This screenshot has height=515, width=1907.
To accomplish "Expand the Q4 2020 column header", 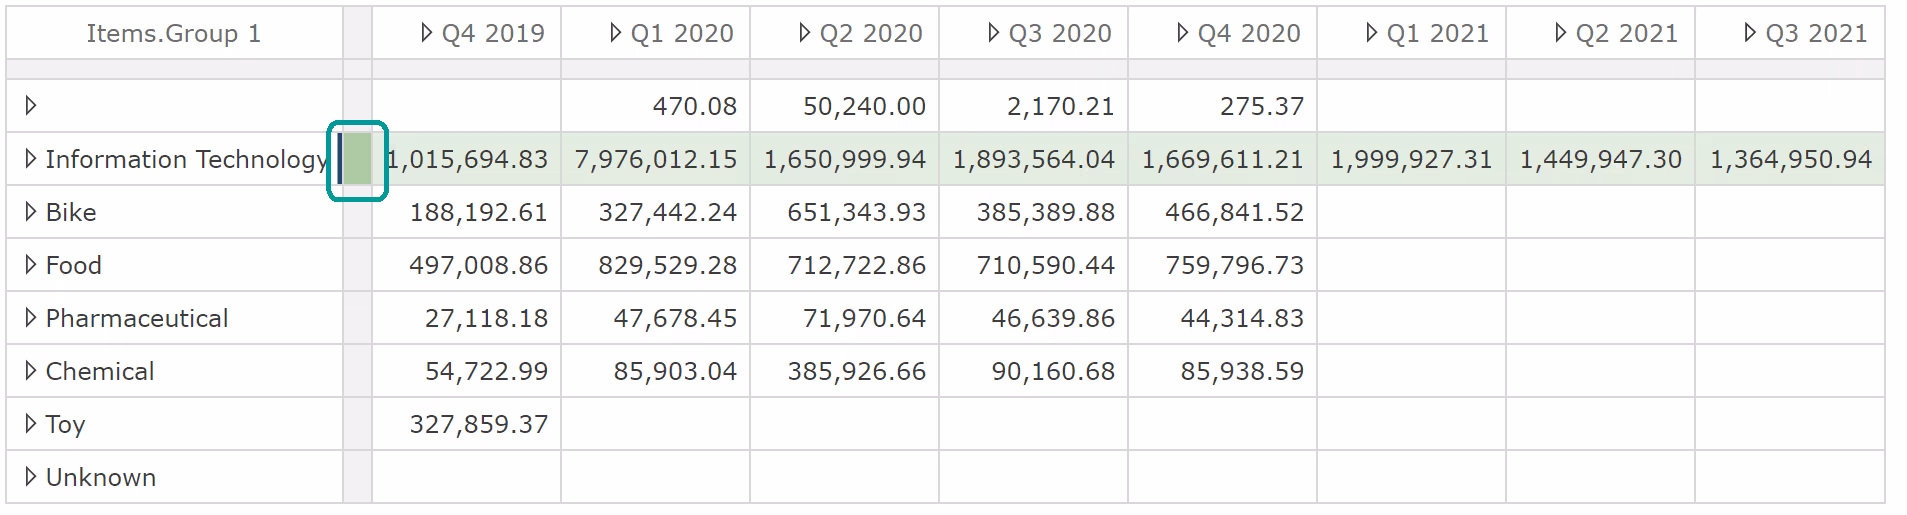I will 1183,33.
